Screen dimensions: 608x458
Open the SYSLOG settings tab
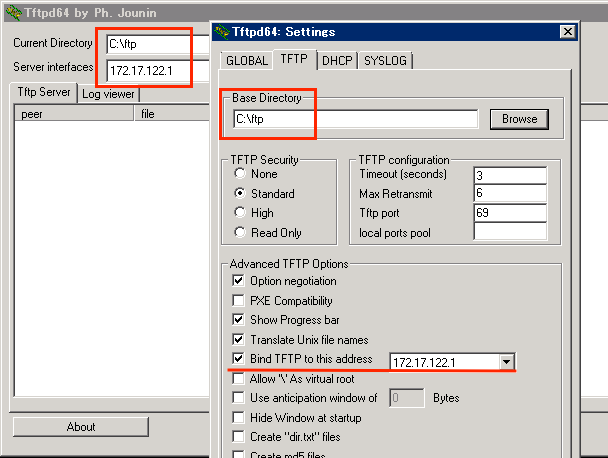[385, 61]
